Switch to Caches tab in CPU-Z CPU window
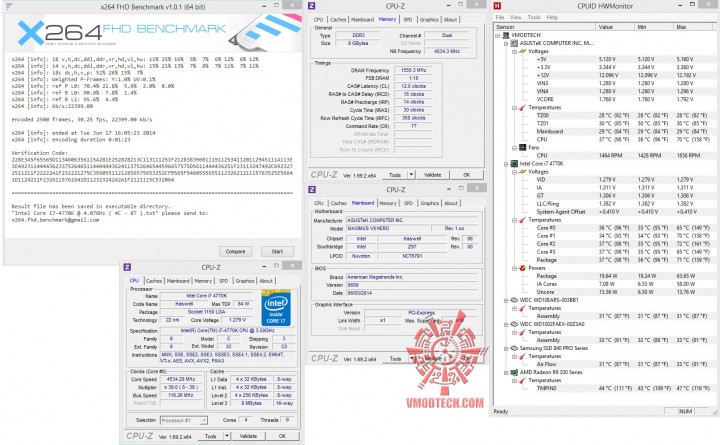This screenshot has width=720, height=445. tap(154, 281)
